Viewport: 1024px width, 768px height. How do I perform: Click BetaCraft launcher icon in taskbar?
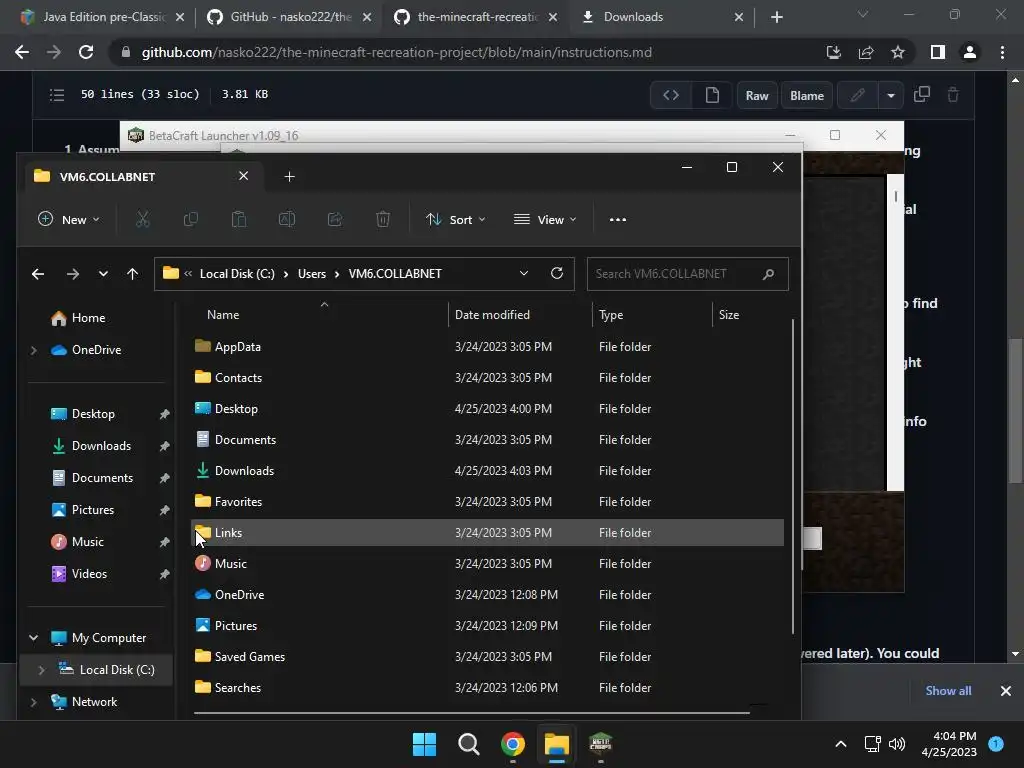tap(600, 744)
